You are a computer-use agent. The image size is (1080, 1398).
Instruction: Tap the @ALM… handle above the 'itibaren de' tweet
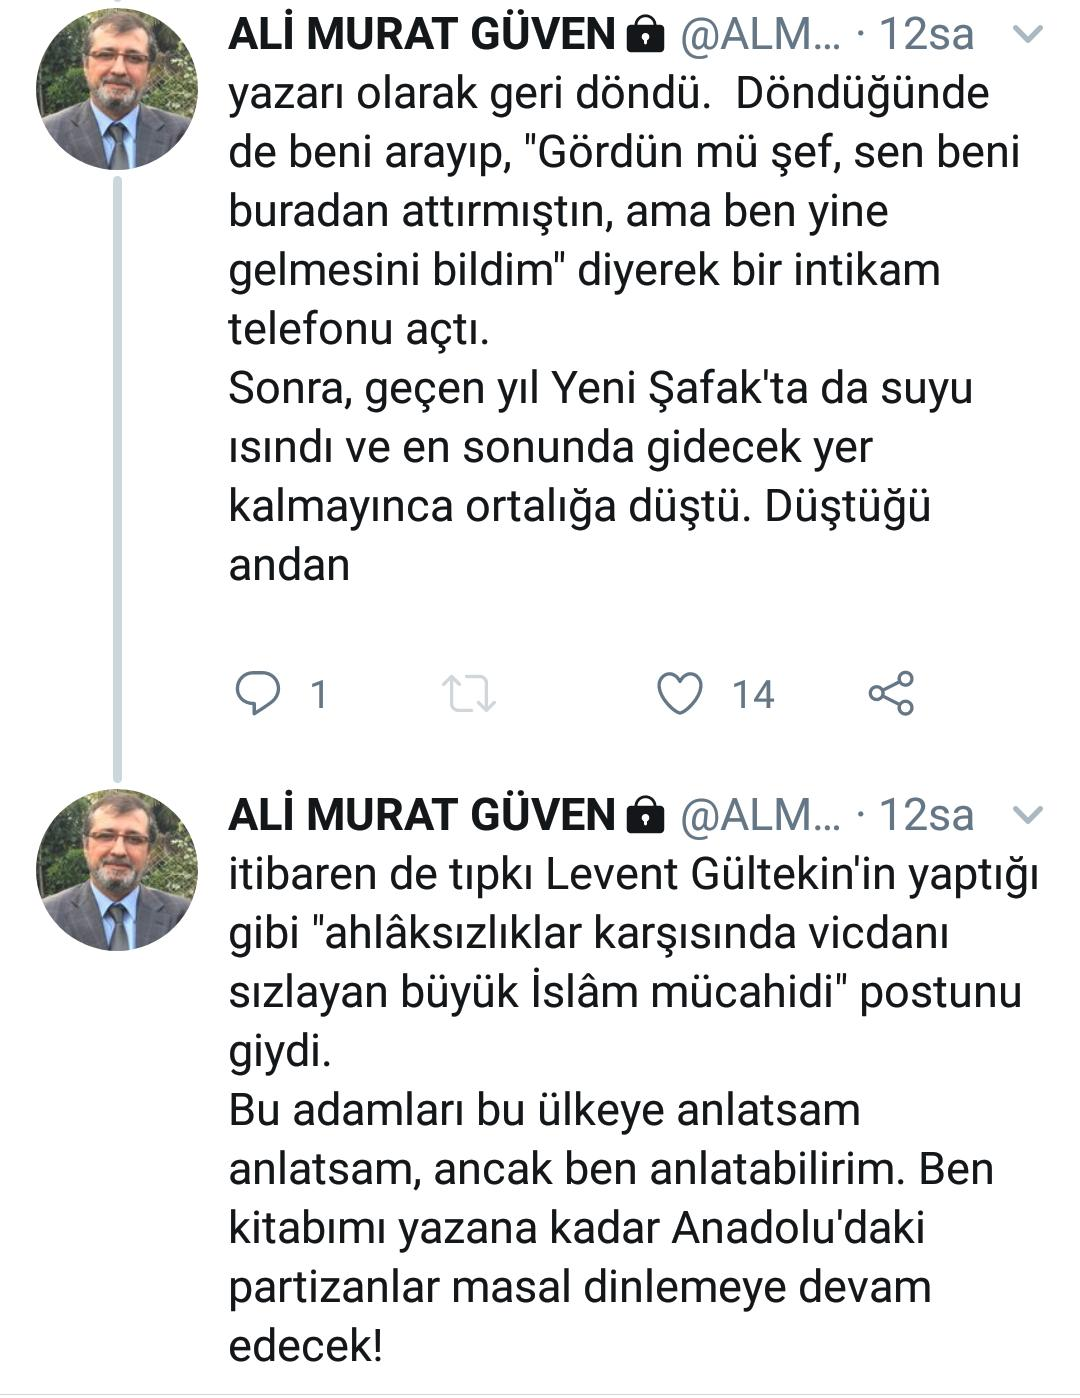[761, 815]
